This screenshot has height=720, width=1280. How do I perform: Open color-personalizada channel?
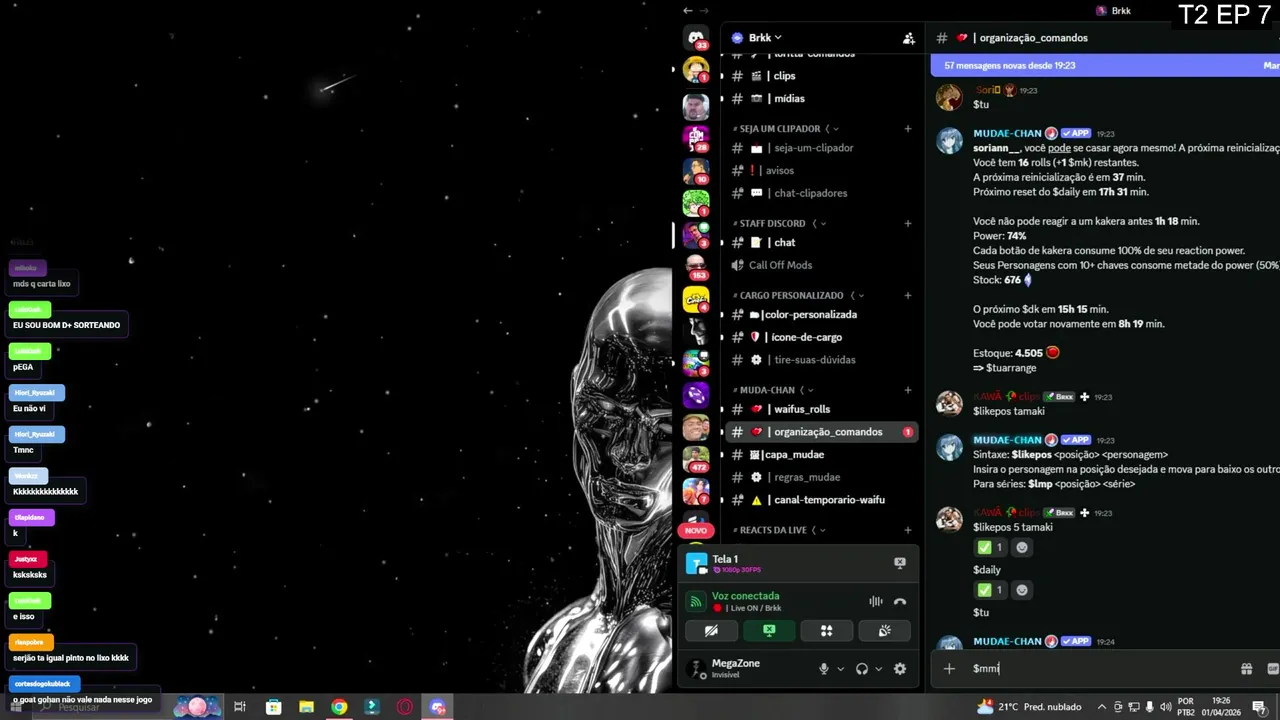click(x=821, y=314)
